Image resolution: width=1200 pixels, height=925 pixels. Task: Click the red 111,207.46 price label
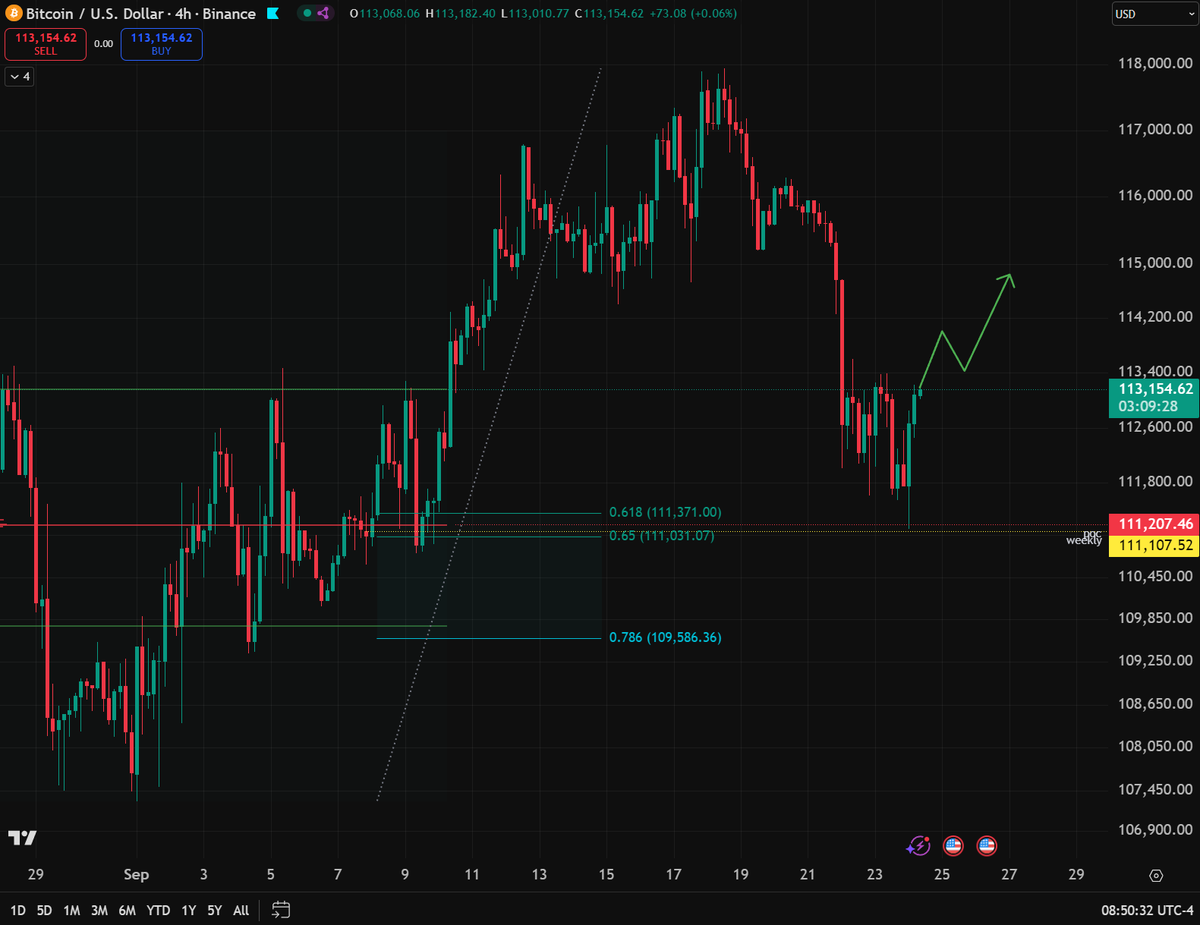pyautogui.click(x=1155, y=524)
